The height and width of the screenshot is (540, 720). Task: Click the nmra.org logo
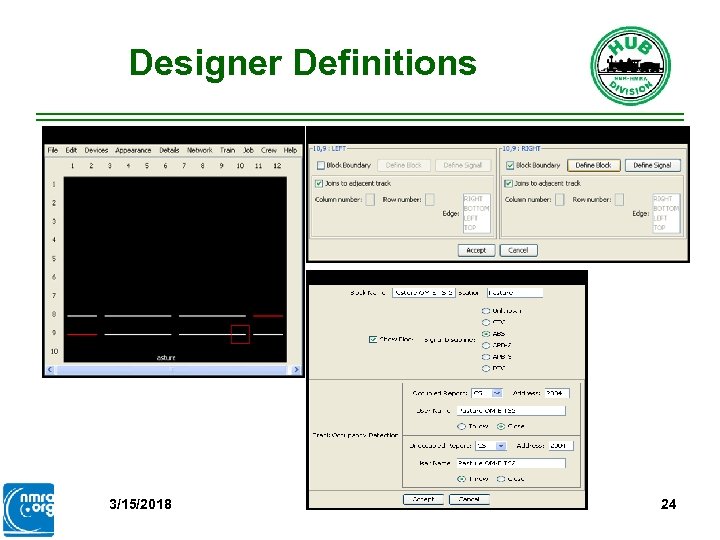tap(28, 510)
